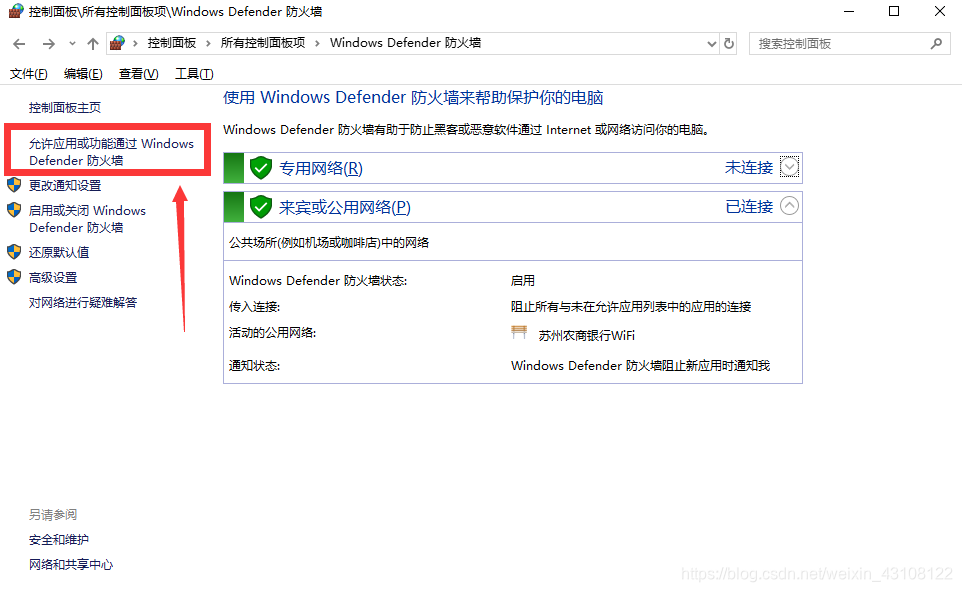Go up one level with up arrow
The height and width of the screenshot is (592, 962).
[x=93, y=44]
